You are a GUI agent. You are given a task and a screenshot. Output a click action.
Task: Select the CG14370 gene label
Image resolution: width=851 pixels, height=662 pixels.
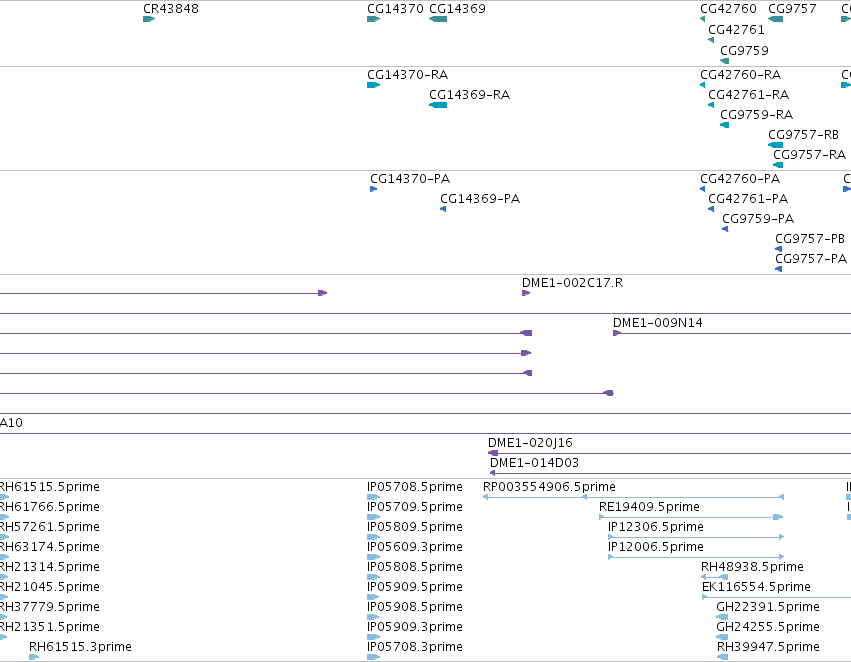(395, 9)
